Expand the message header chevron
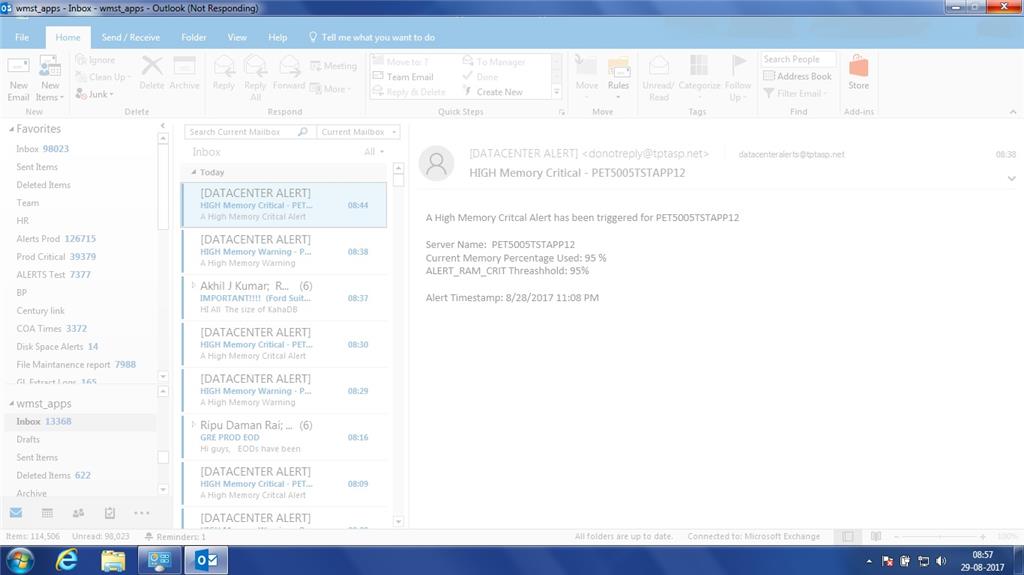 [1012, 178]
